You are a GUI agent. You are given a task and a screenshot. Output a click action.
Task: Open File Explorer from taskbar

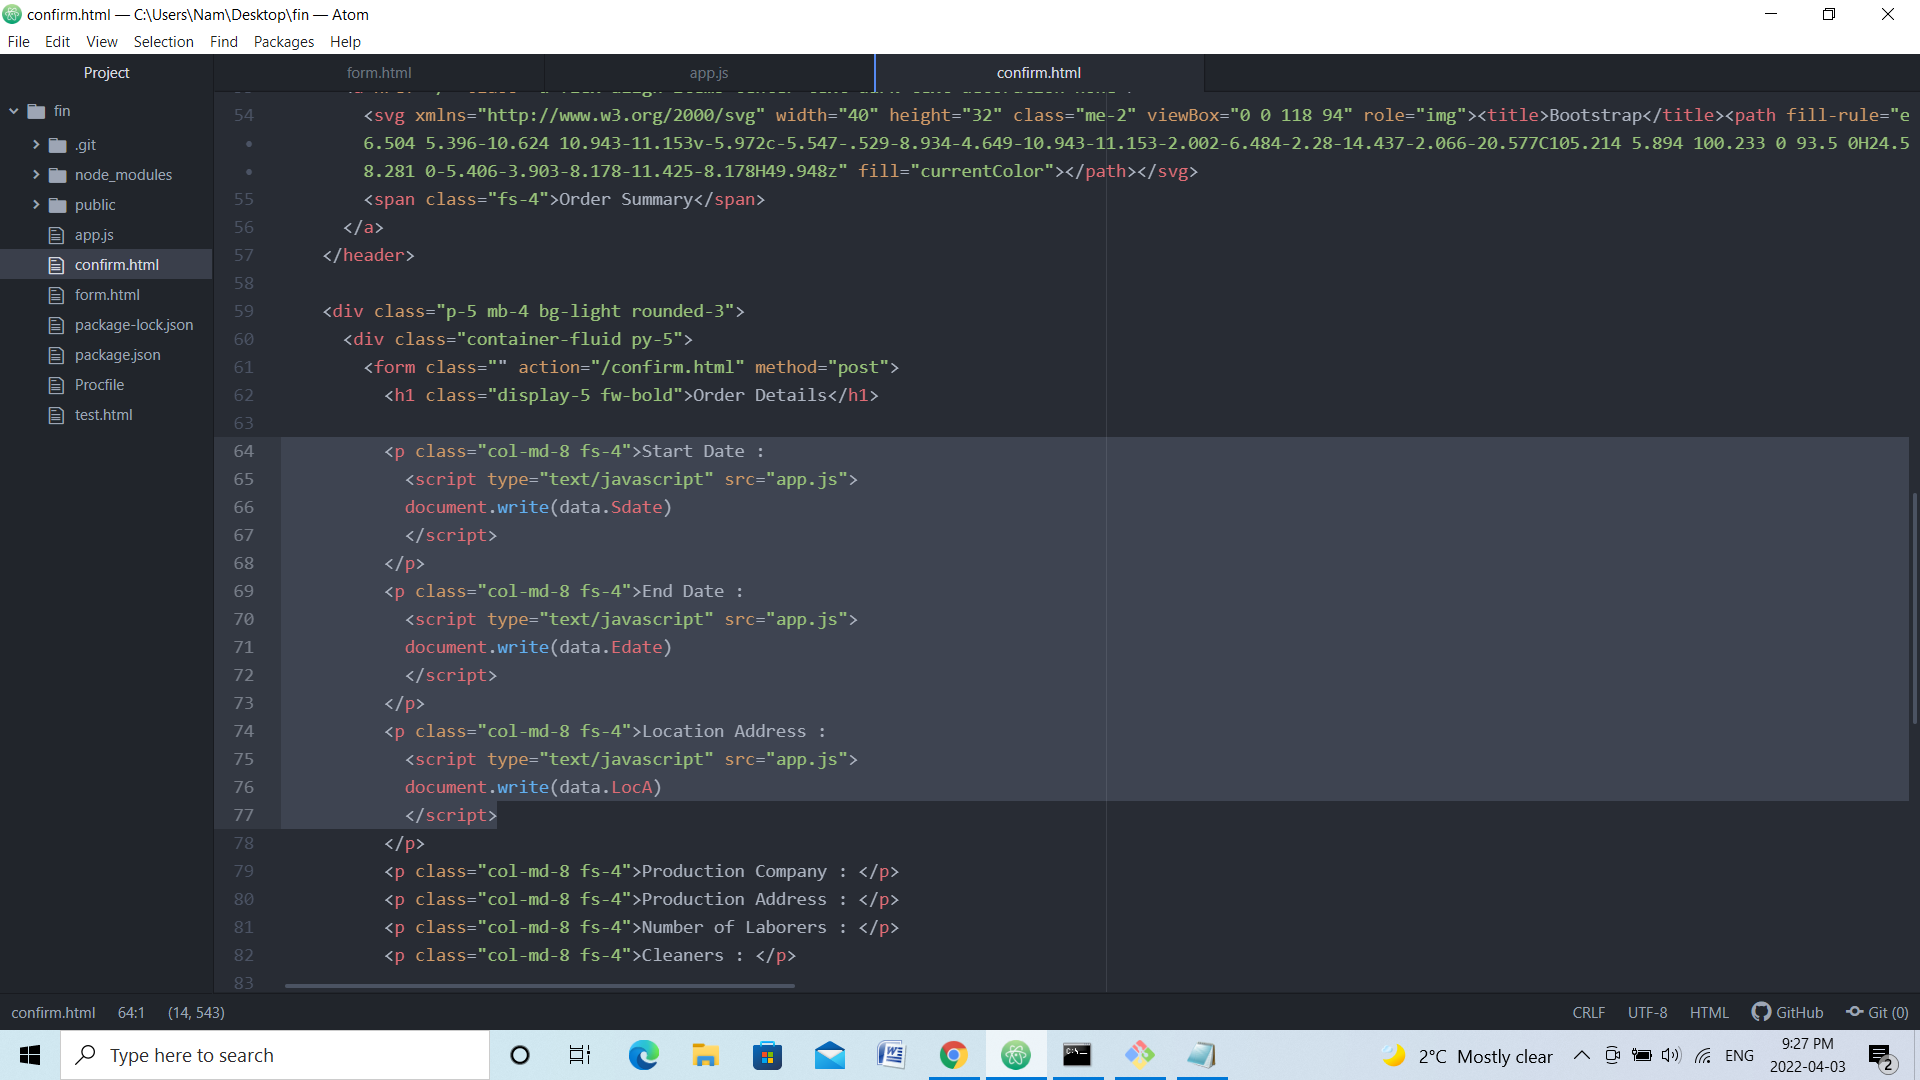pos(705,1055)
